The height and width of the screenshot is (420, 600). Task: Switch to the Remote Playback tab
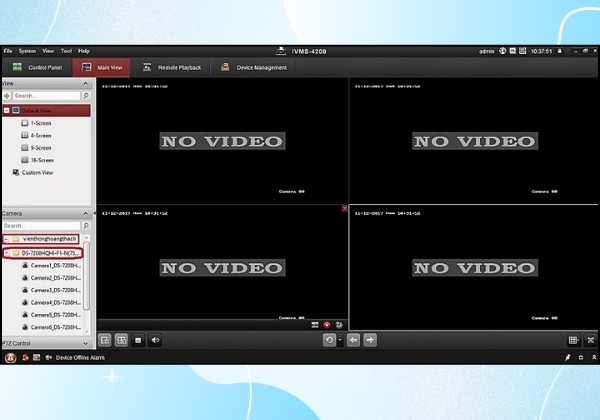pos(171,67)
